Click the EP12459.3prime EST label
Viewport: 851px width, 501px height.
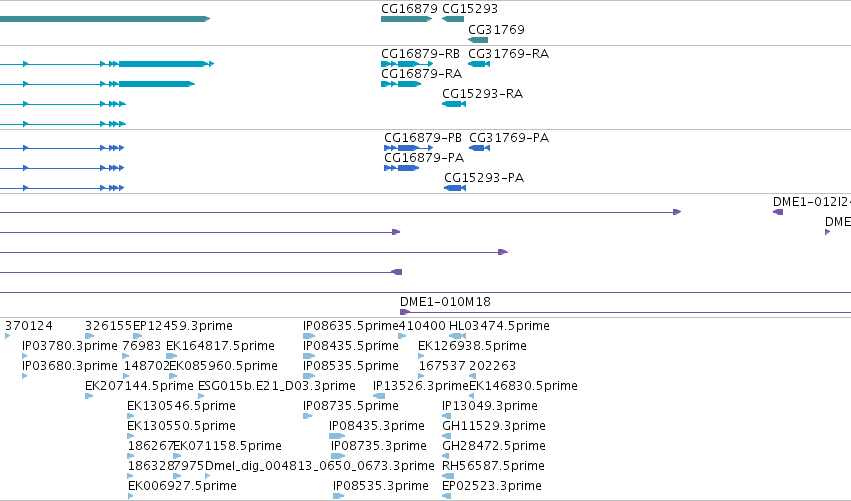[x=183, y=326]
